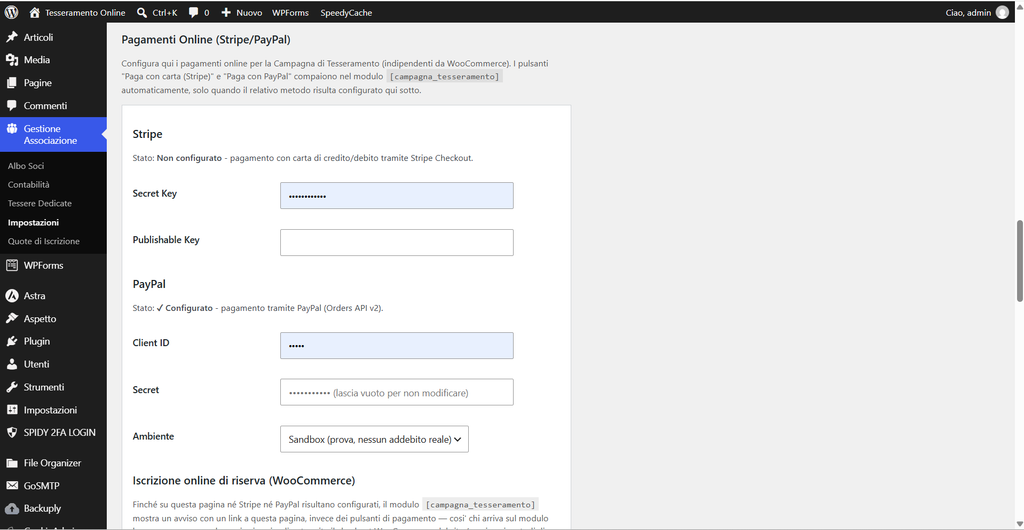The width and height of the screenshot is (1024, 530).
Task: Click the Articoli pin icon
Action: 12,37
